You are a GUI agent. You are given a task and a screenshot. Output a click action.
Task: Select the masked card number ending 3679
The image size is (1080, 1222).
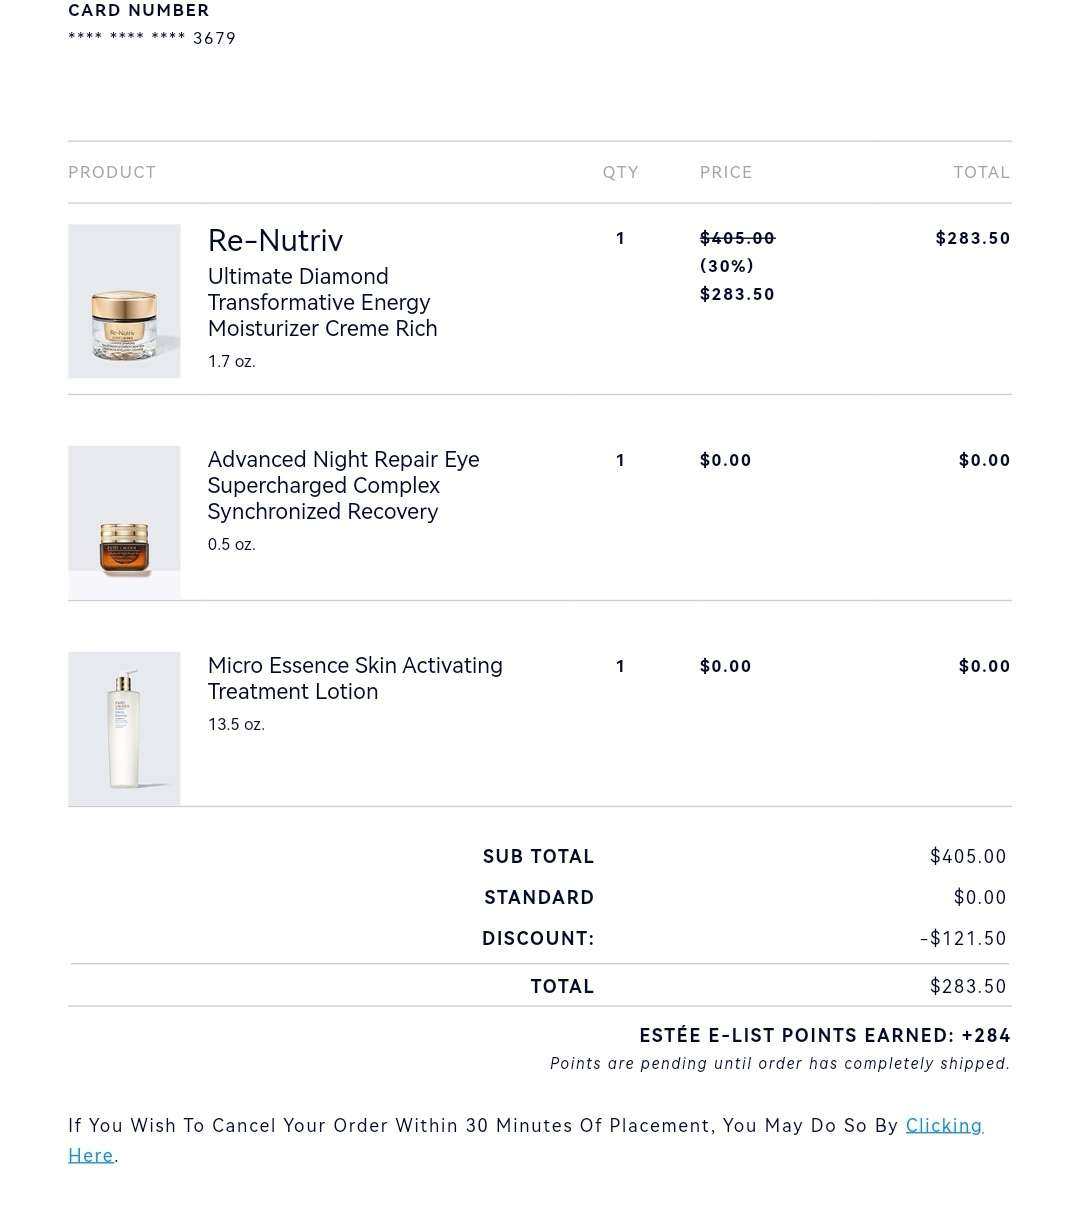[x=152, y=39]
